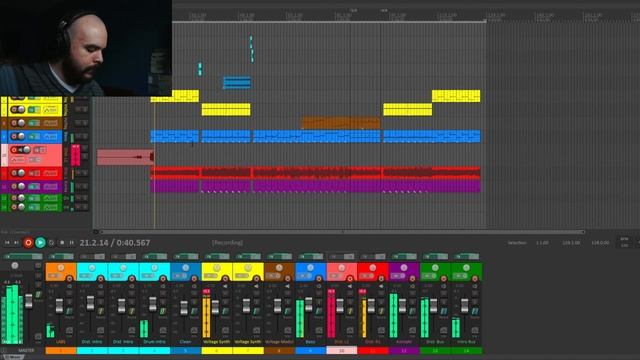
Task: Arm the Drum Intro mixer strip for recording
Action: pyautogui.click(x=163, y=279)
